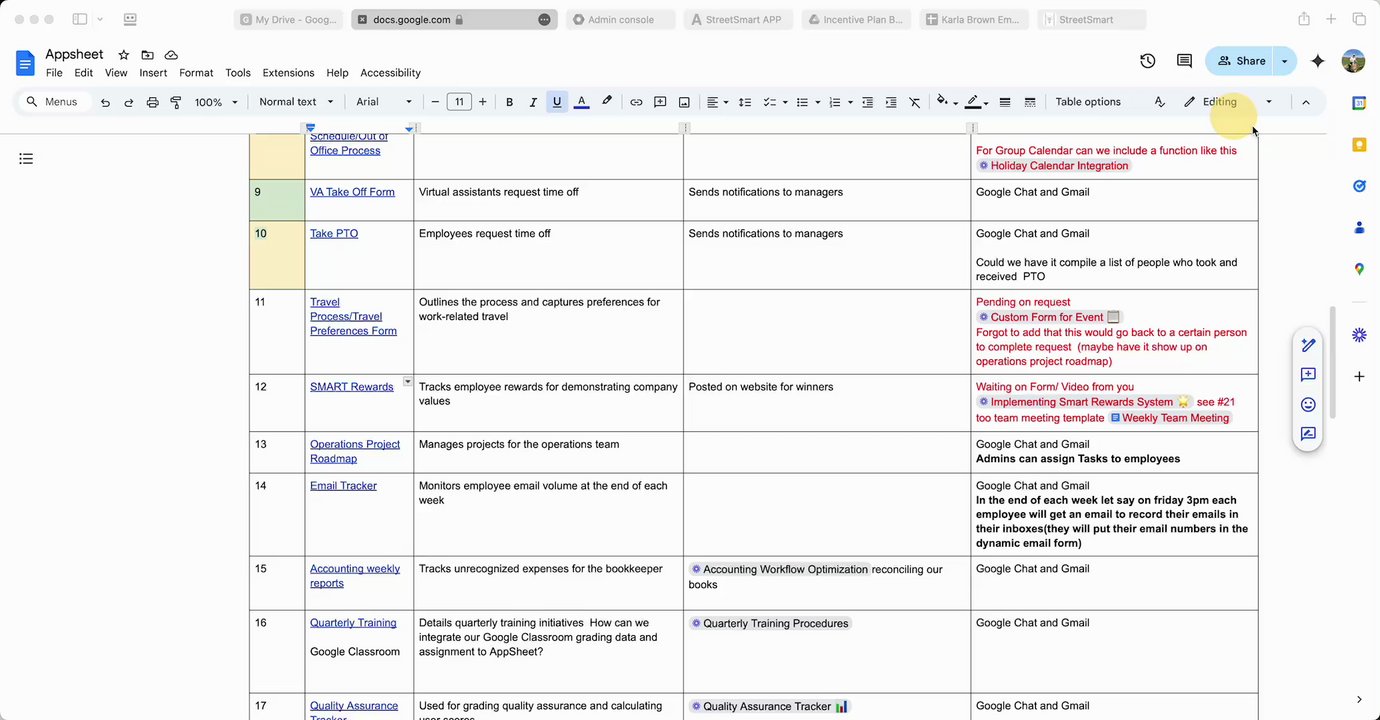
Task: Check the cloud document status icon
Action: point(171,55)
